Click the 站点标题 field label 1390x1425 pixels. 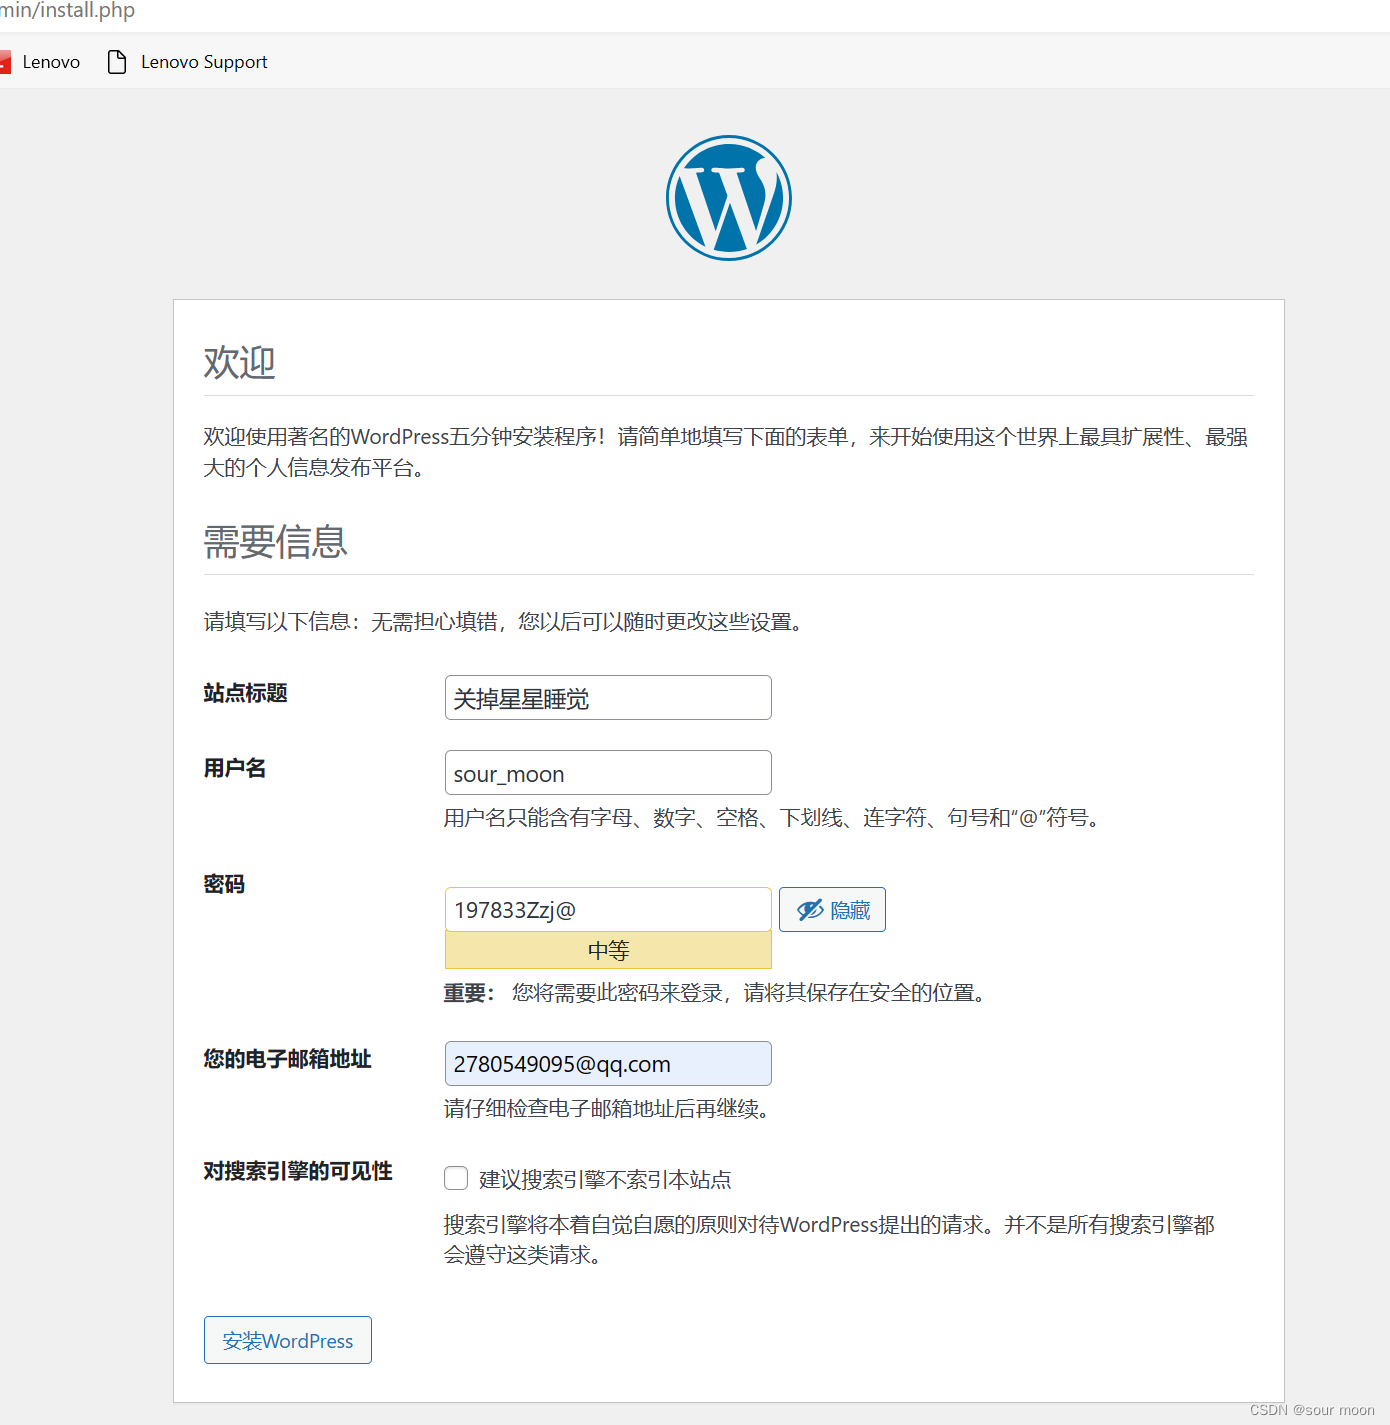[246, 693]
